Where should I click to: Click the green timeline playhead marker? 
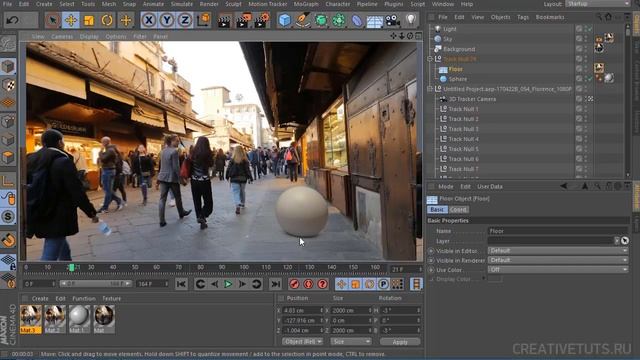pos(71,267)
